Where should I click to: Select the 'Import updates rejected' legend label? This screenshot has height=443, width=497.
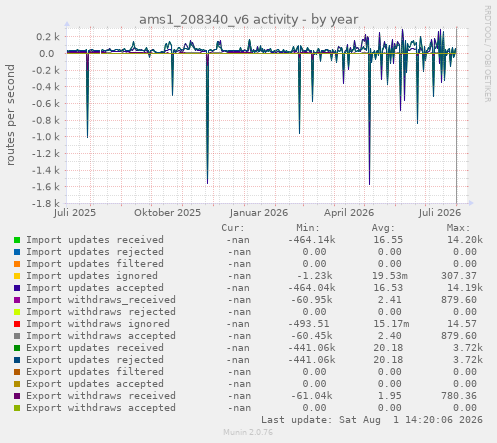click(95, 252)
